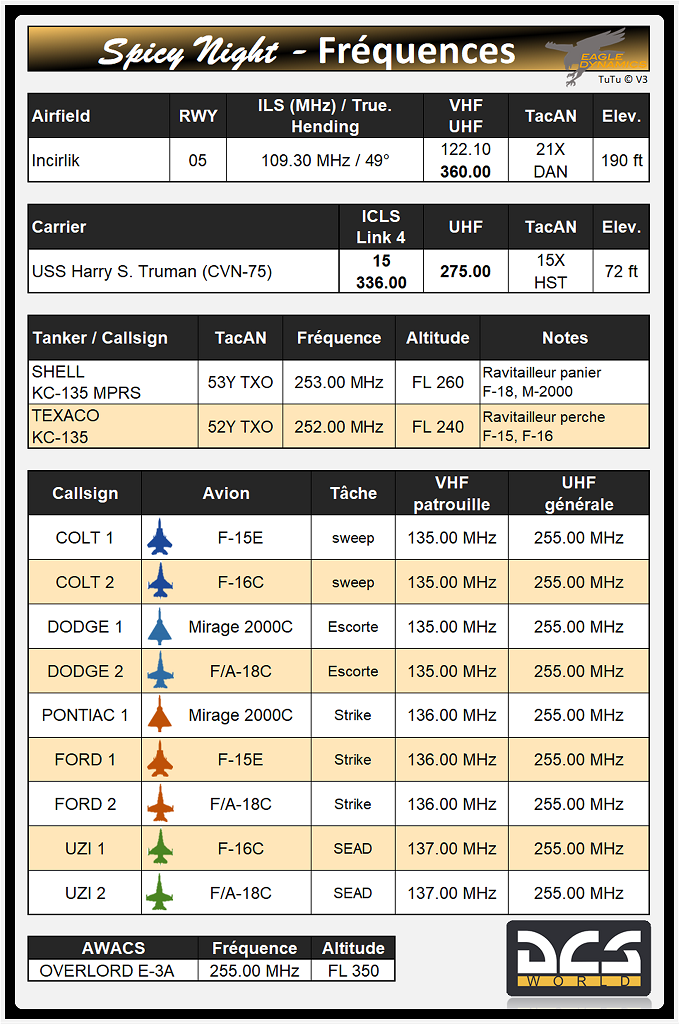Click the Tanker / Callsign column header
The image size is (679, 1024).
(113, 338)
